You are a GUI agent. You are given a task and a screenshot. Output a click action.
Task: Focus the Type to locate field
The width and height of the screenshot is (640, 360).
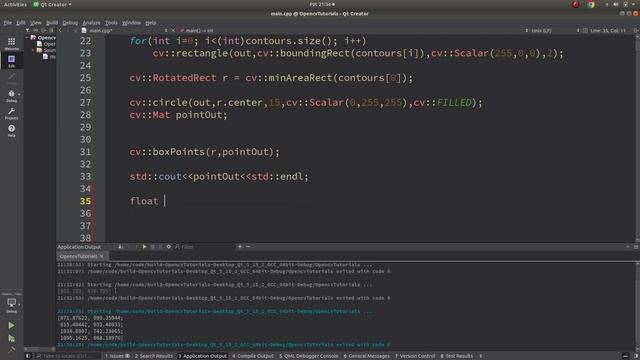[x=67, y=356]
